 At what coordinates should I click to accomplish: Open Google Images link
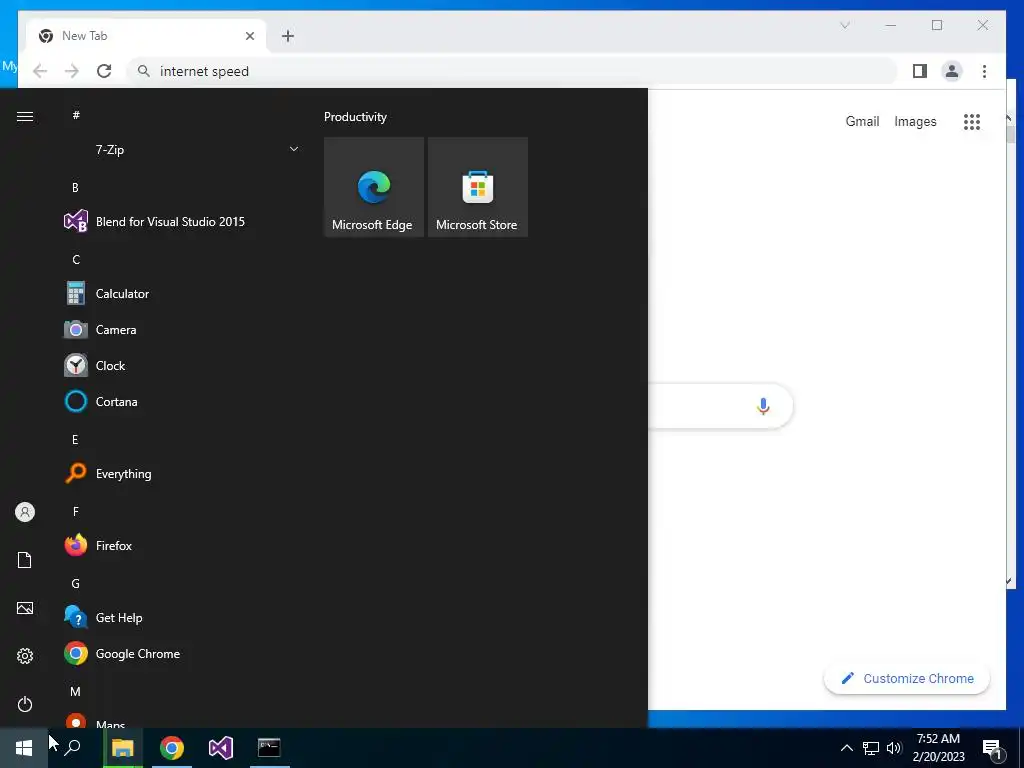(915, 121)
